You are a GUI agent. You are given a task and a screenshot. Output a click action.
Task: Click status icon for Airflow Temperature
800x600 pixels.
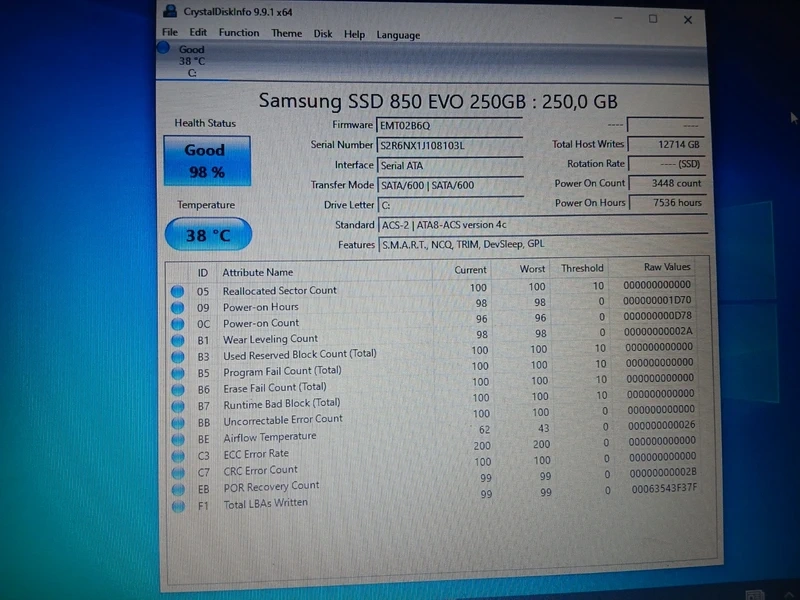tap(178, 439)
